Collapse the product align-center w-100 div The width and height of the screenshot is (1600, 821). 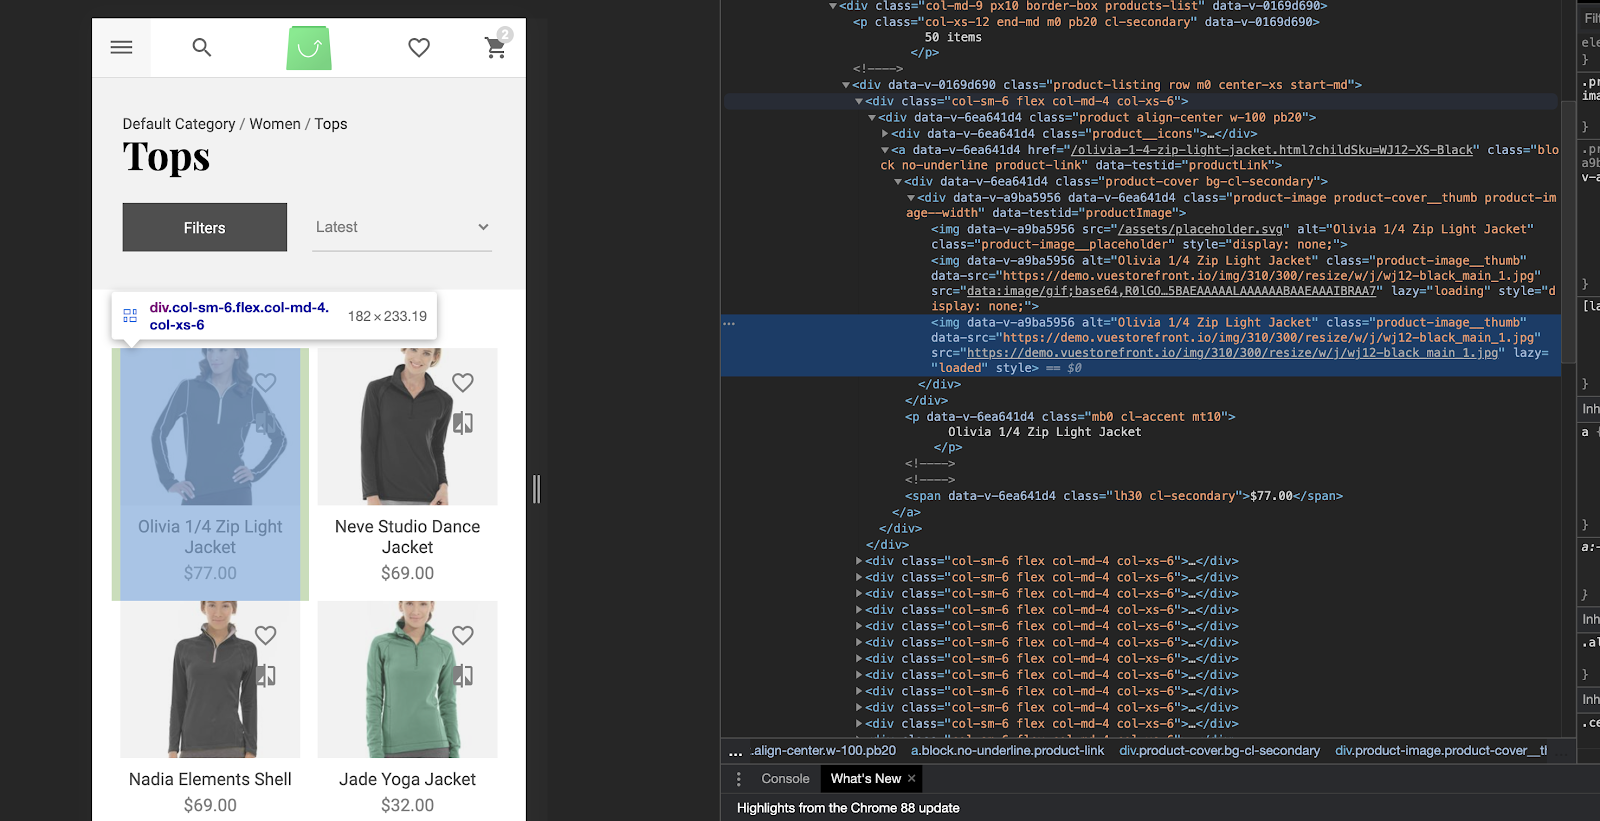(872, 117)
